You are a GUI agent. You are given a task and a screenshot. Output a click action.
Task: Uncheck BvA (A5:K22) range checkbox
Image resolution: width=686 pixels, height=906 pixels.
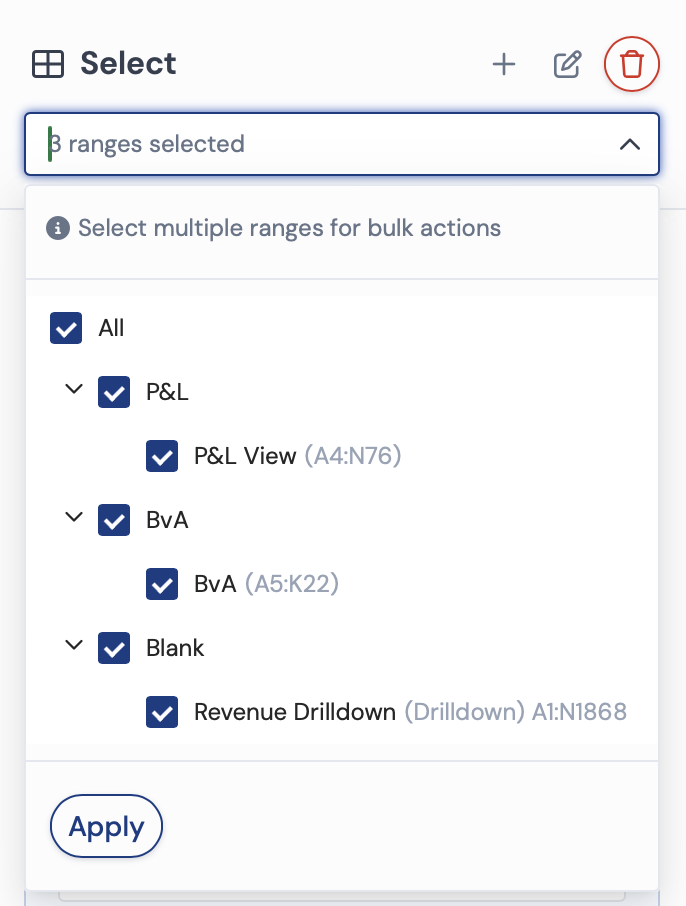click(x=162, y=584)
